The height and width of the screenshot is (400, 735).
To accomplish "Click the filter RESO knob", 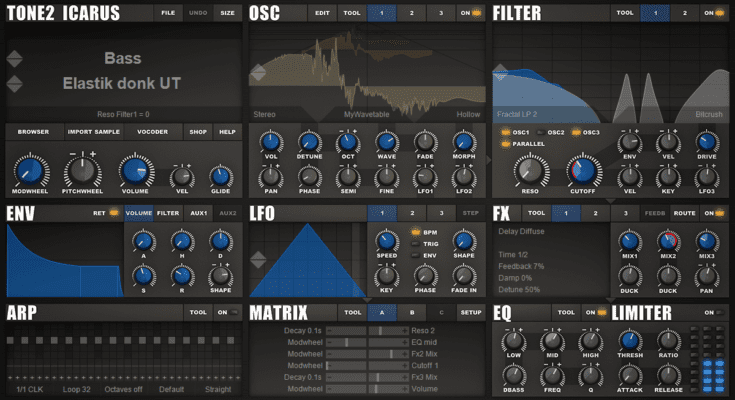I will pos(530,170).
